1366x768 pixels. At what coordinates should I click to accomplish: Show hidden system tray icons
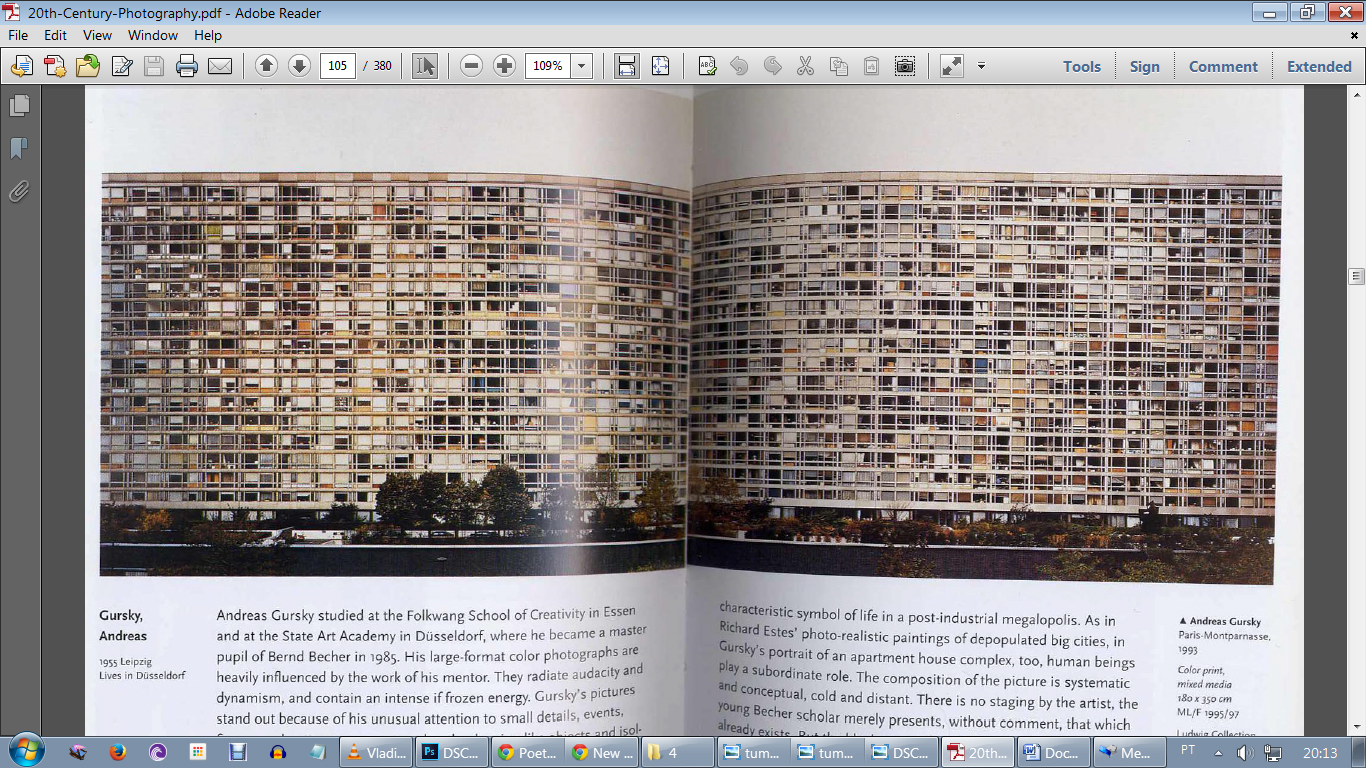[1218, 752]
